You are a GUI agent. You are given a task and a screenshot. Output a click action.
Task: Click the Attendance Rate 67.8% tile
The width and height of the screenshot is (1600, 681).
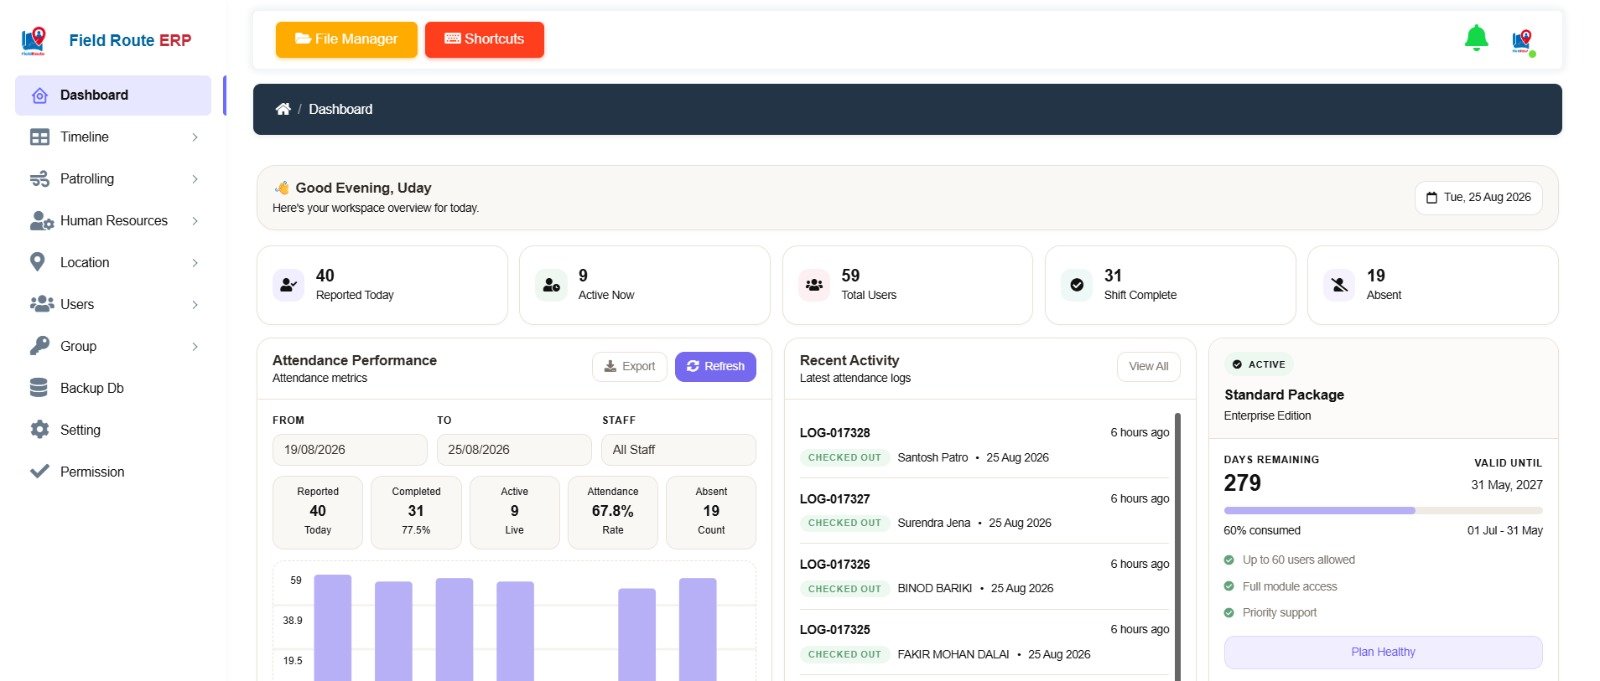[613, 512]
